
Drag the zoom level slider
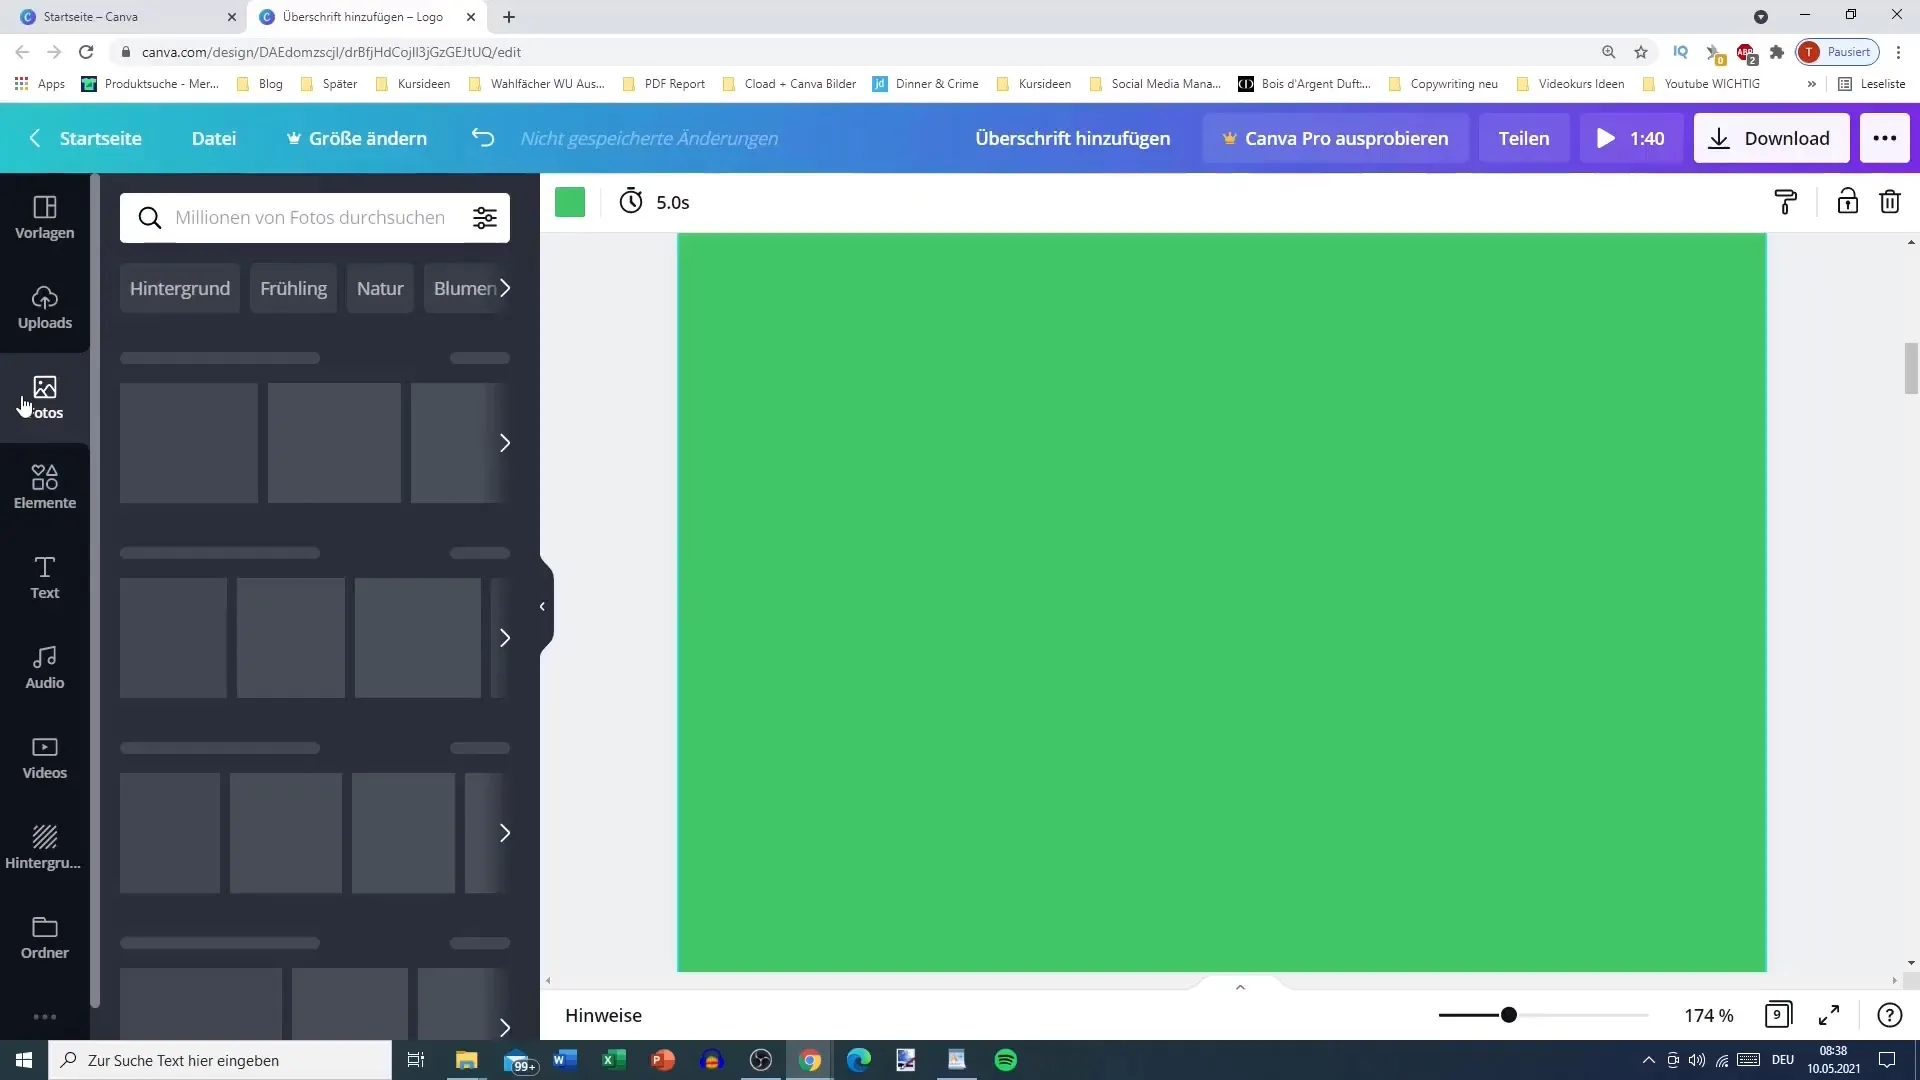1507,1014
